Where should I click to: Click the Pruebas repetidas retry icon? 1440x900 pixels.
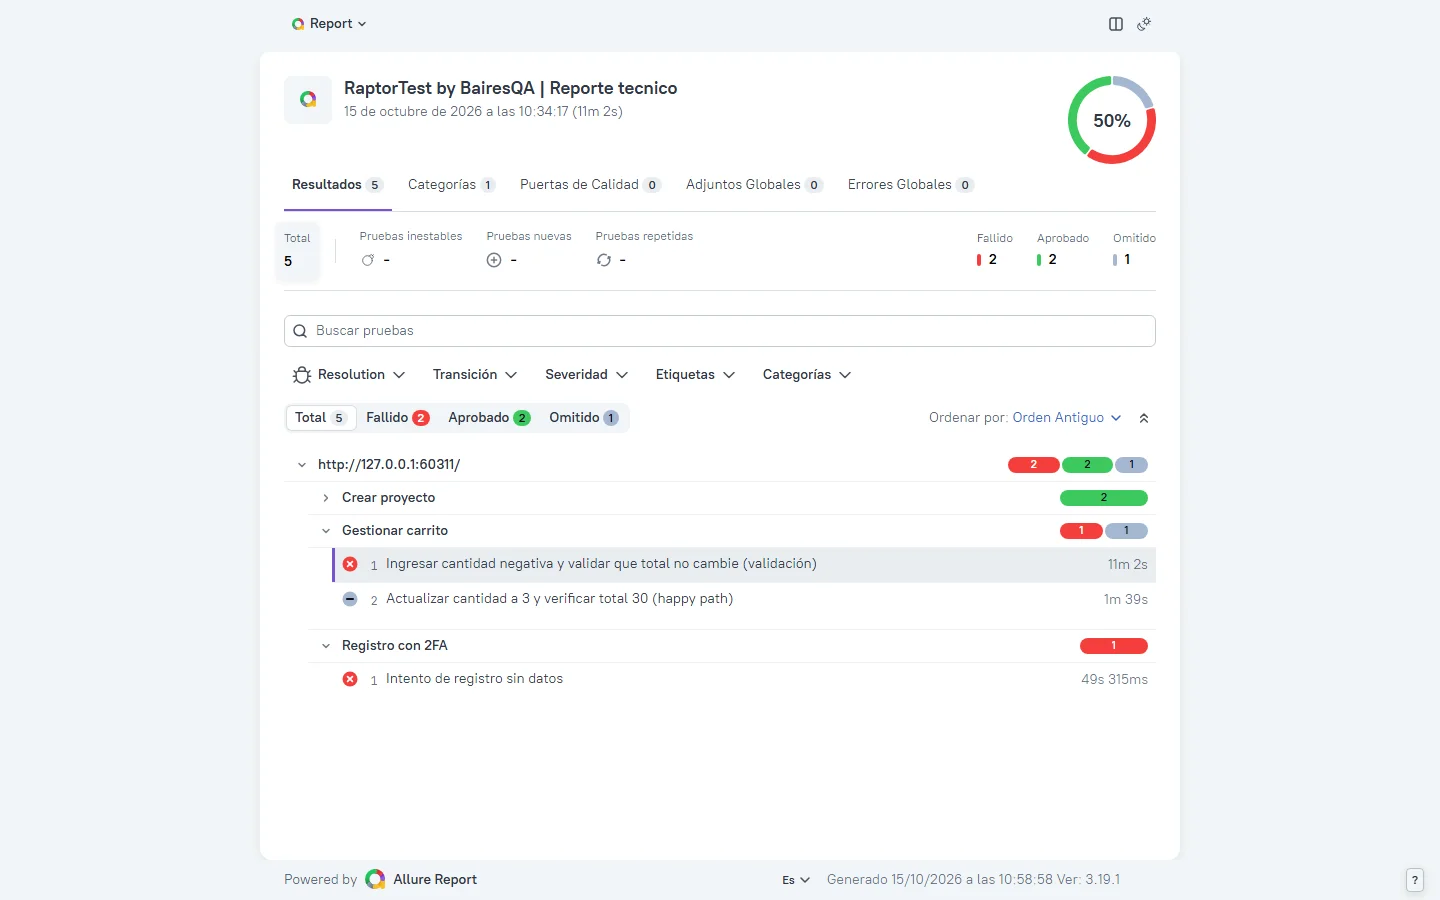[x=604, y=260]
